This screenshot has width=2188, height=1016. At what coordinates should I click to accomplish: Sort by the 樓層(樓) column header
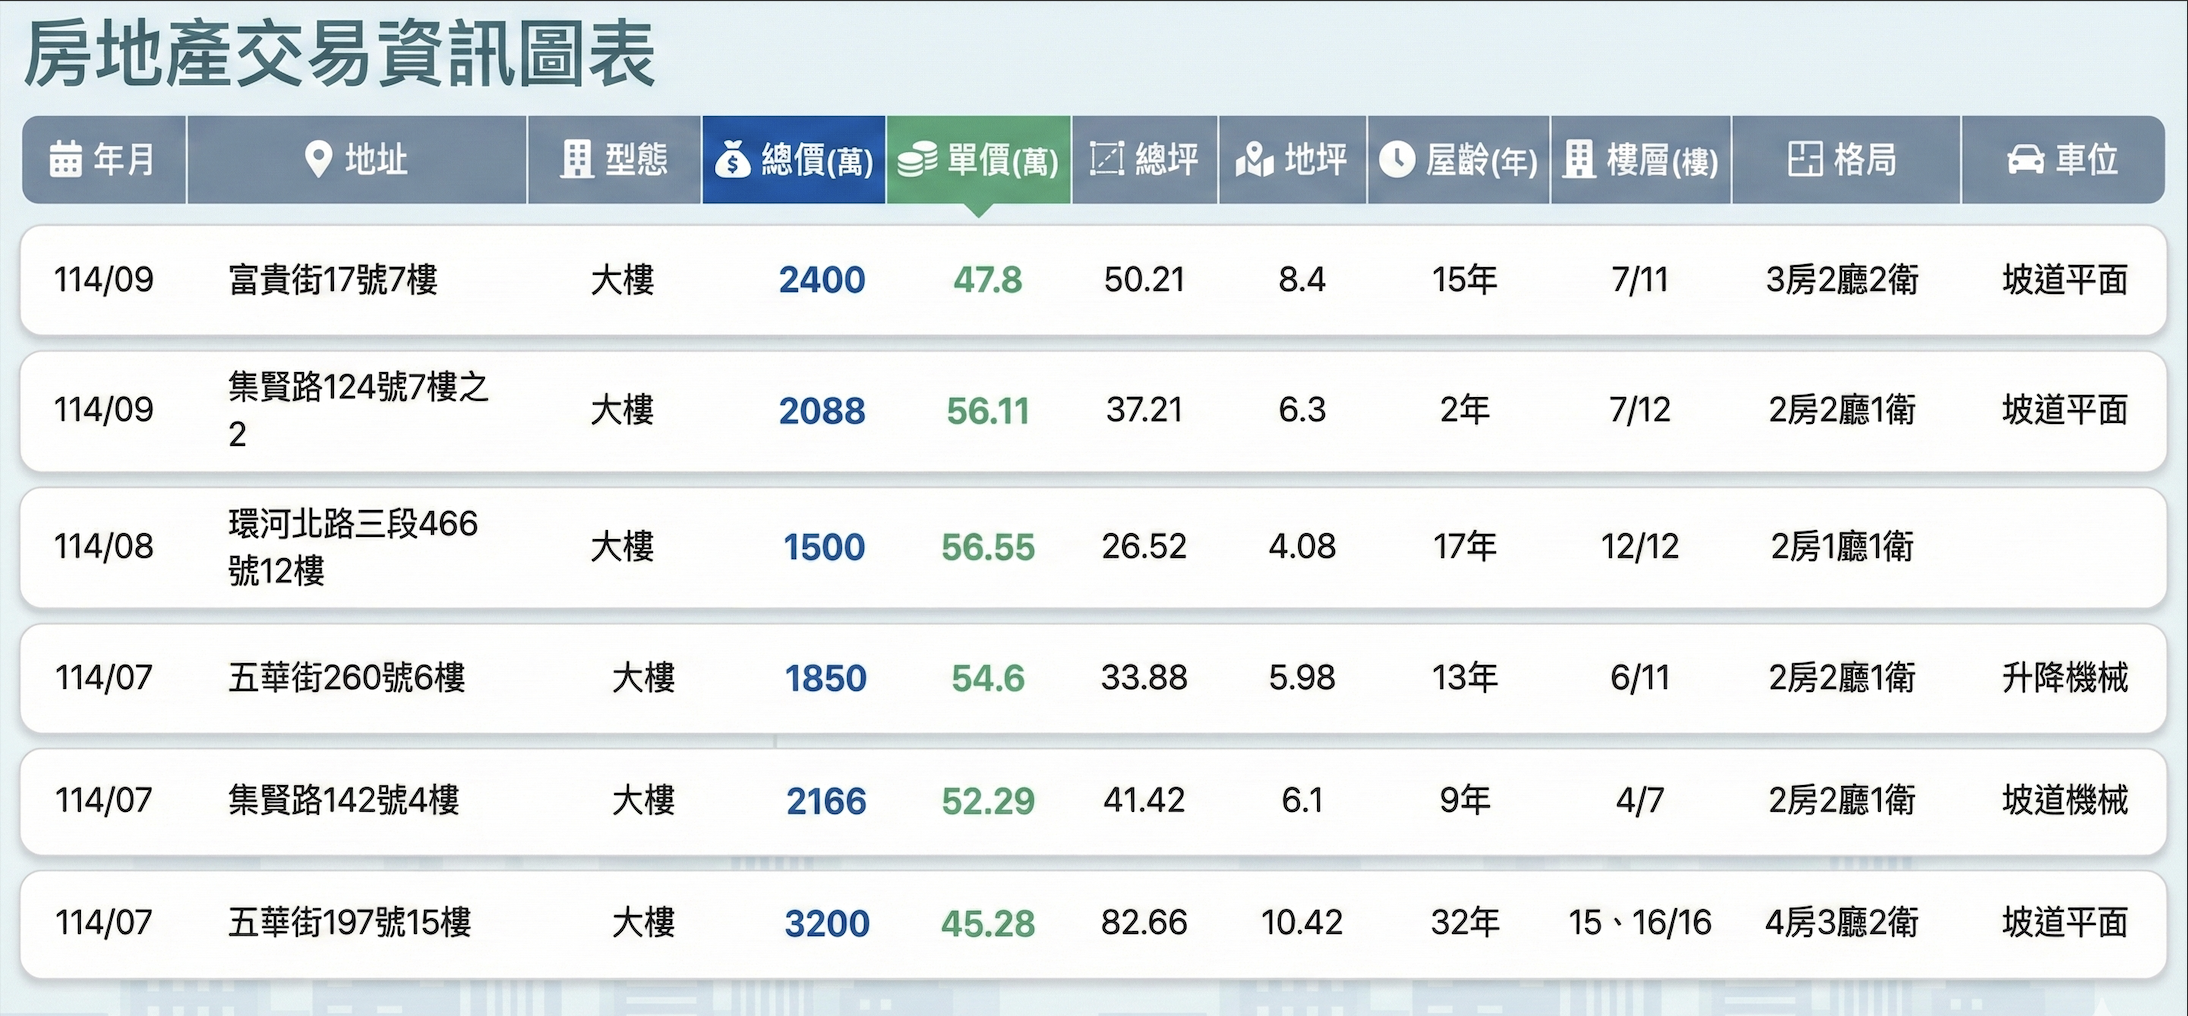tap(1641, 160)
